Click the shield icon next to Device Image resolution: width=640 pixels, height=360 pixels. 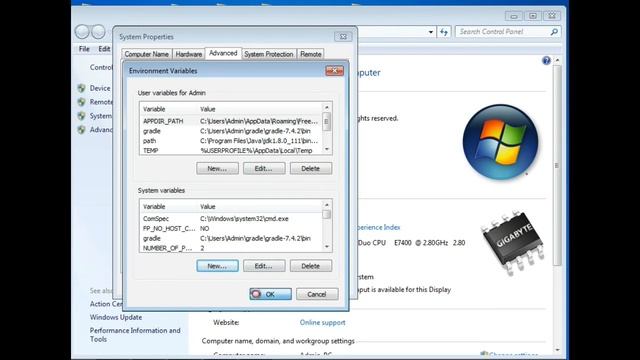[x=82, y=88]
